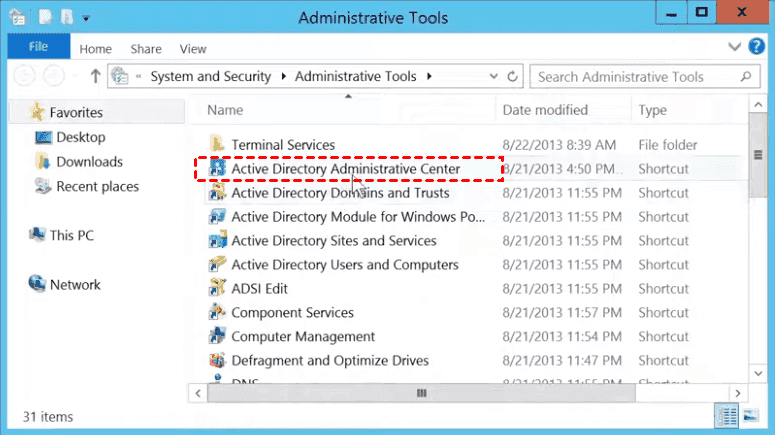This screenshot has width=775, height=435.
Task: Open the address bar history dropdown
Action: coord(492,77)
